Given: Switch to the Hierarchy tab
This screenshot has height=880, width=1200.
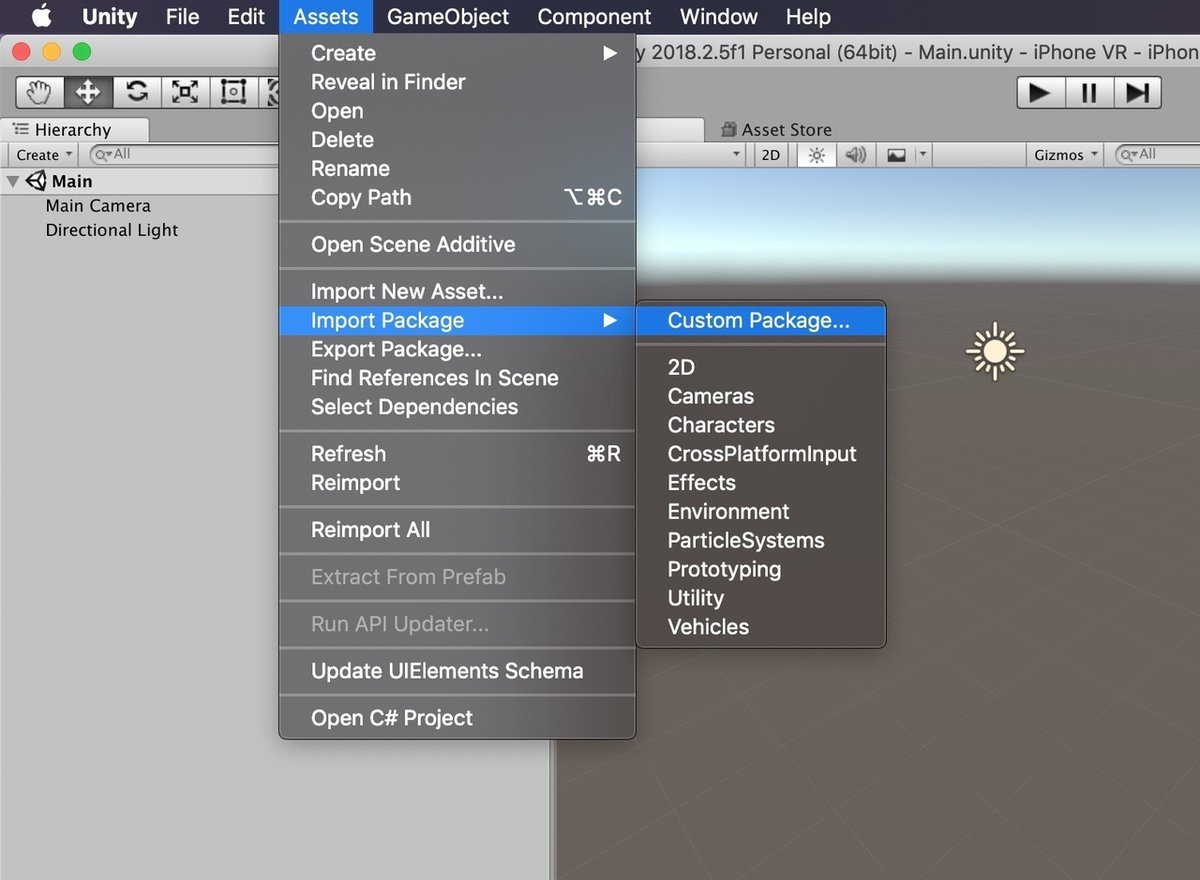Looking at the screenshot, I should coord(74,130).
